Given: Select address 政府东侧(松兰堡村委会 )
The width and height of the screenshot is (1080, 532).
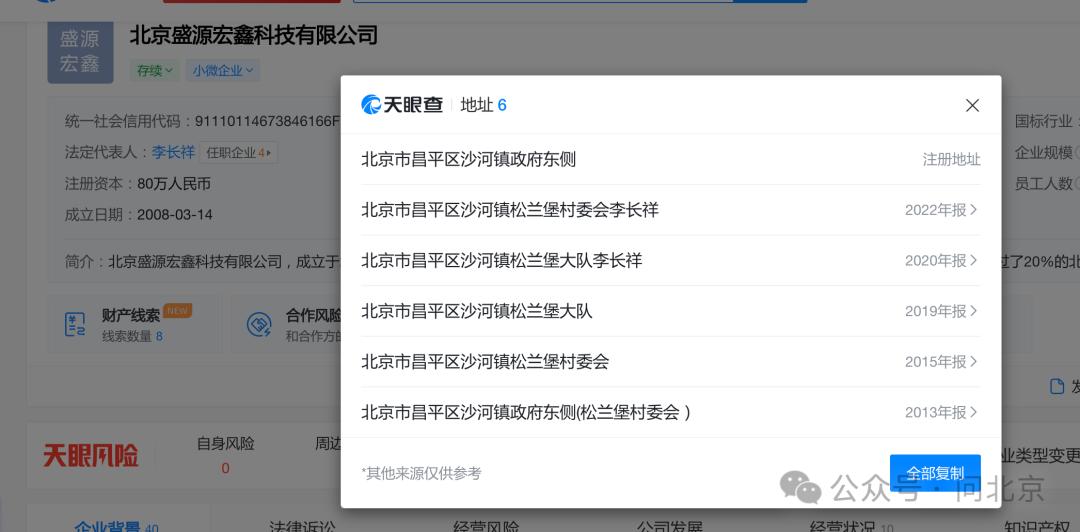Looking at the screenshot, I should pos(670,413).
